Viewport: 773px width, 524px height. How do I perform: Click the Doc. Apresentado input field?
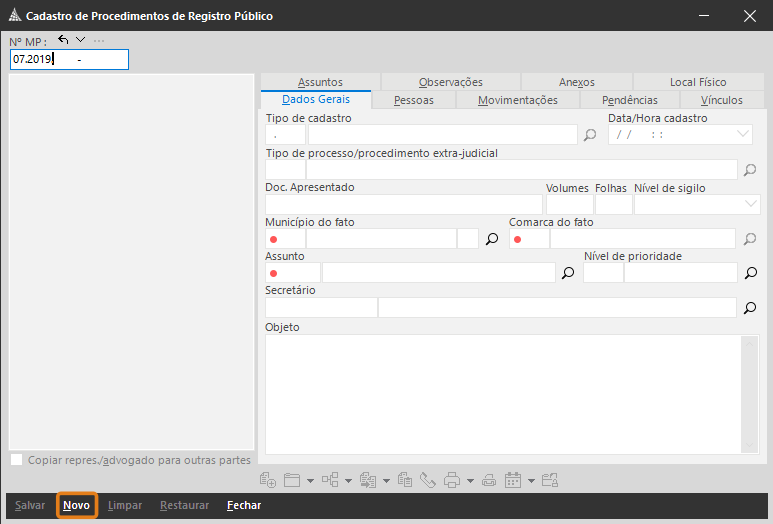pos(404,204)
